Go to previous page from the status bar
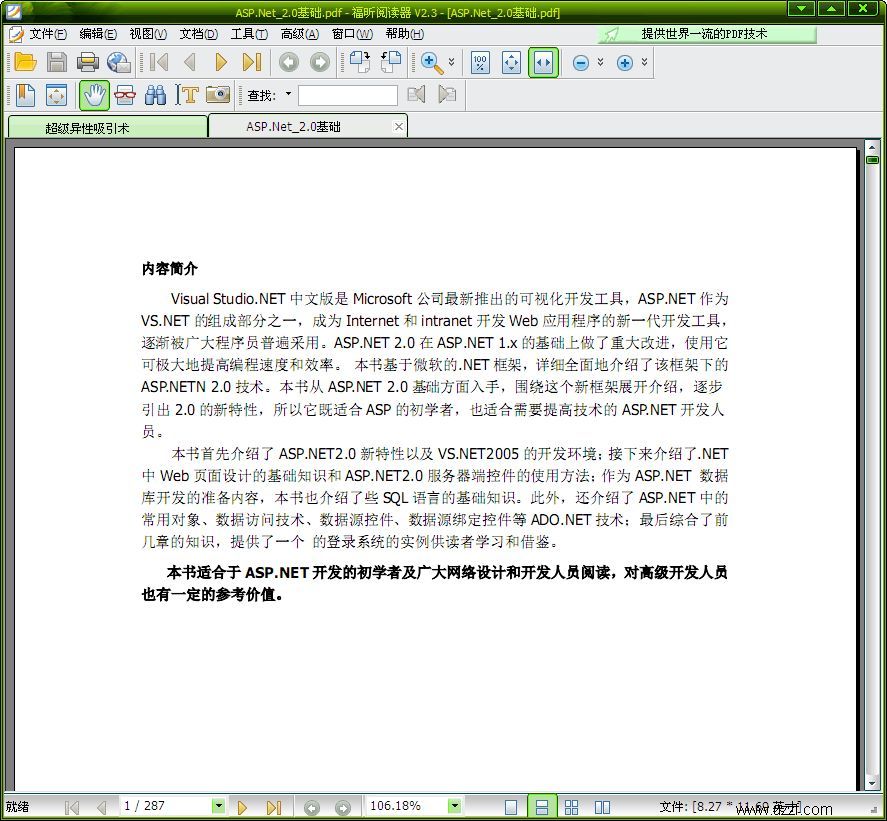Screen dimensions: 887x821 [x=102, y=807]
